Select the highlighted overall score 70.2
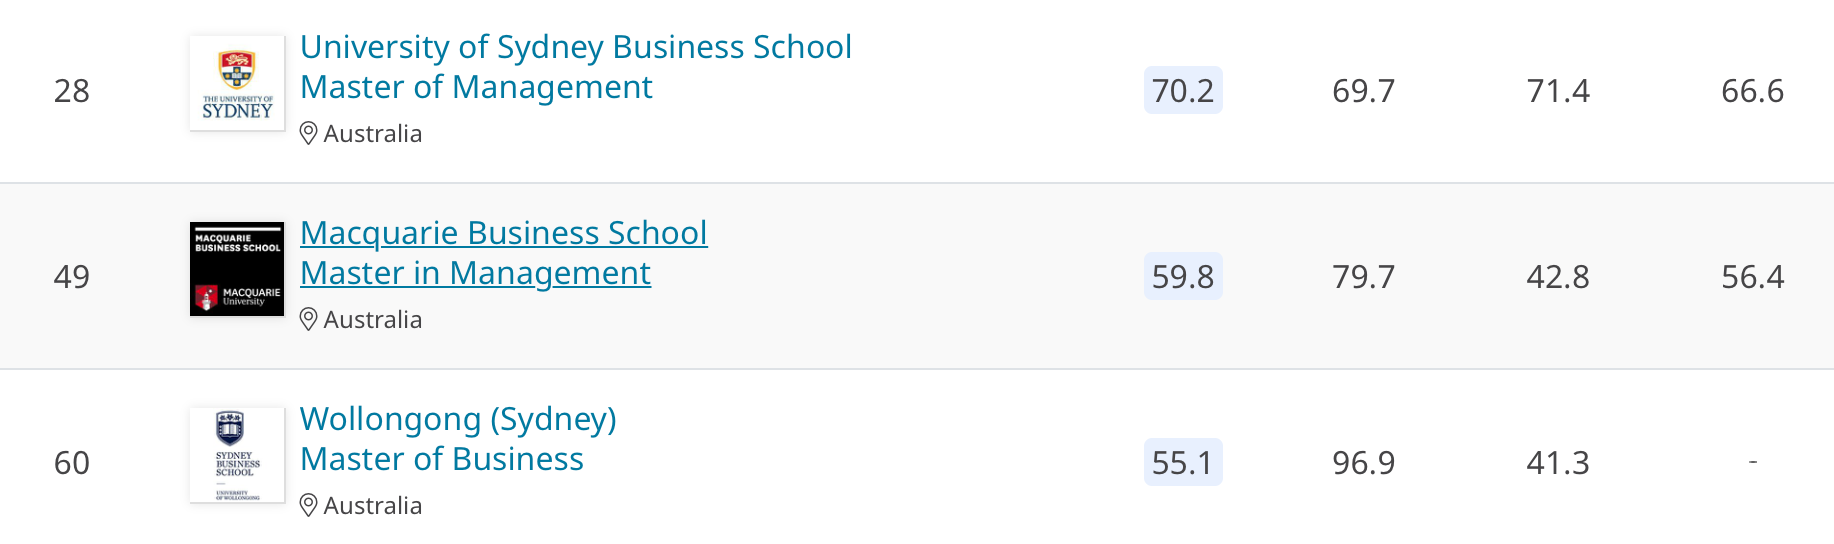The image size is (1834, 544). [1183, 90]
